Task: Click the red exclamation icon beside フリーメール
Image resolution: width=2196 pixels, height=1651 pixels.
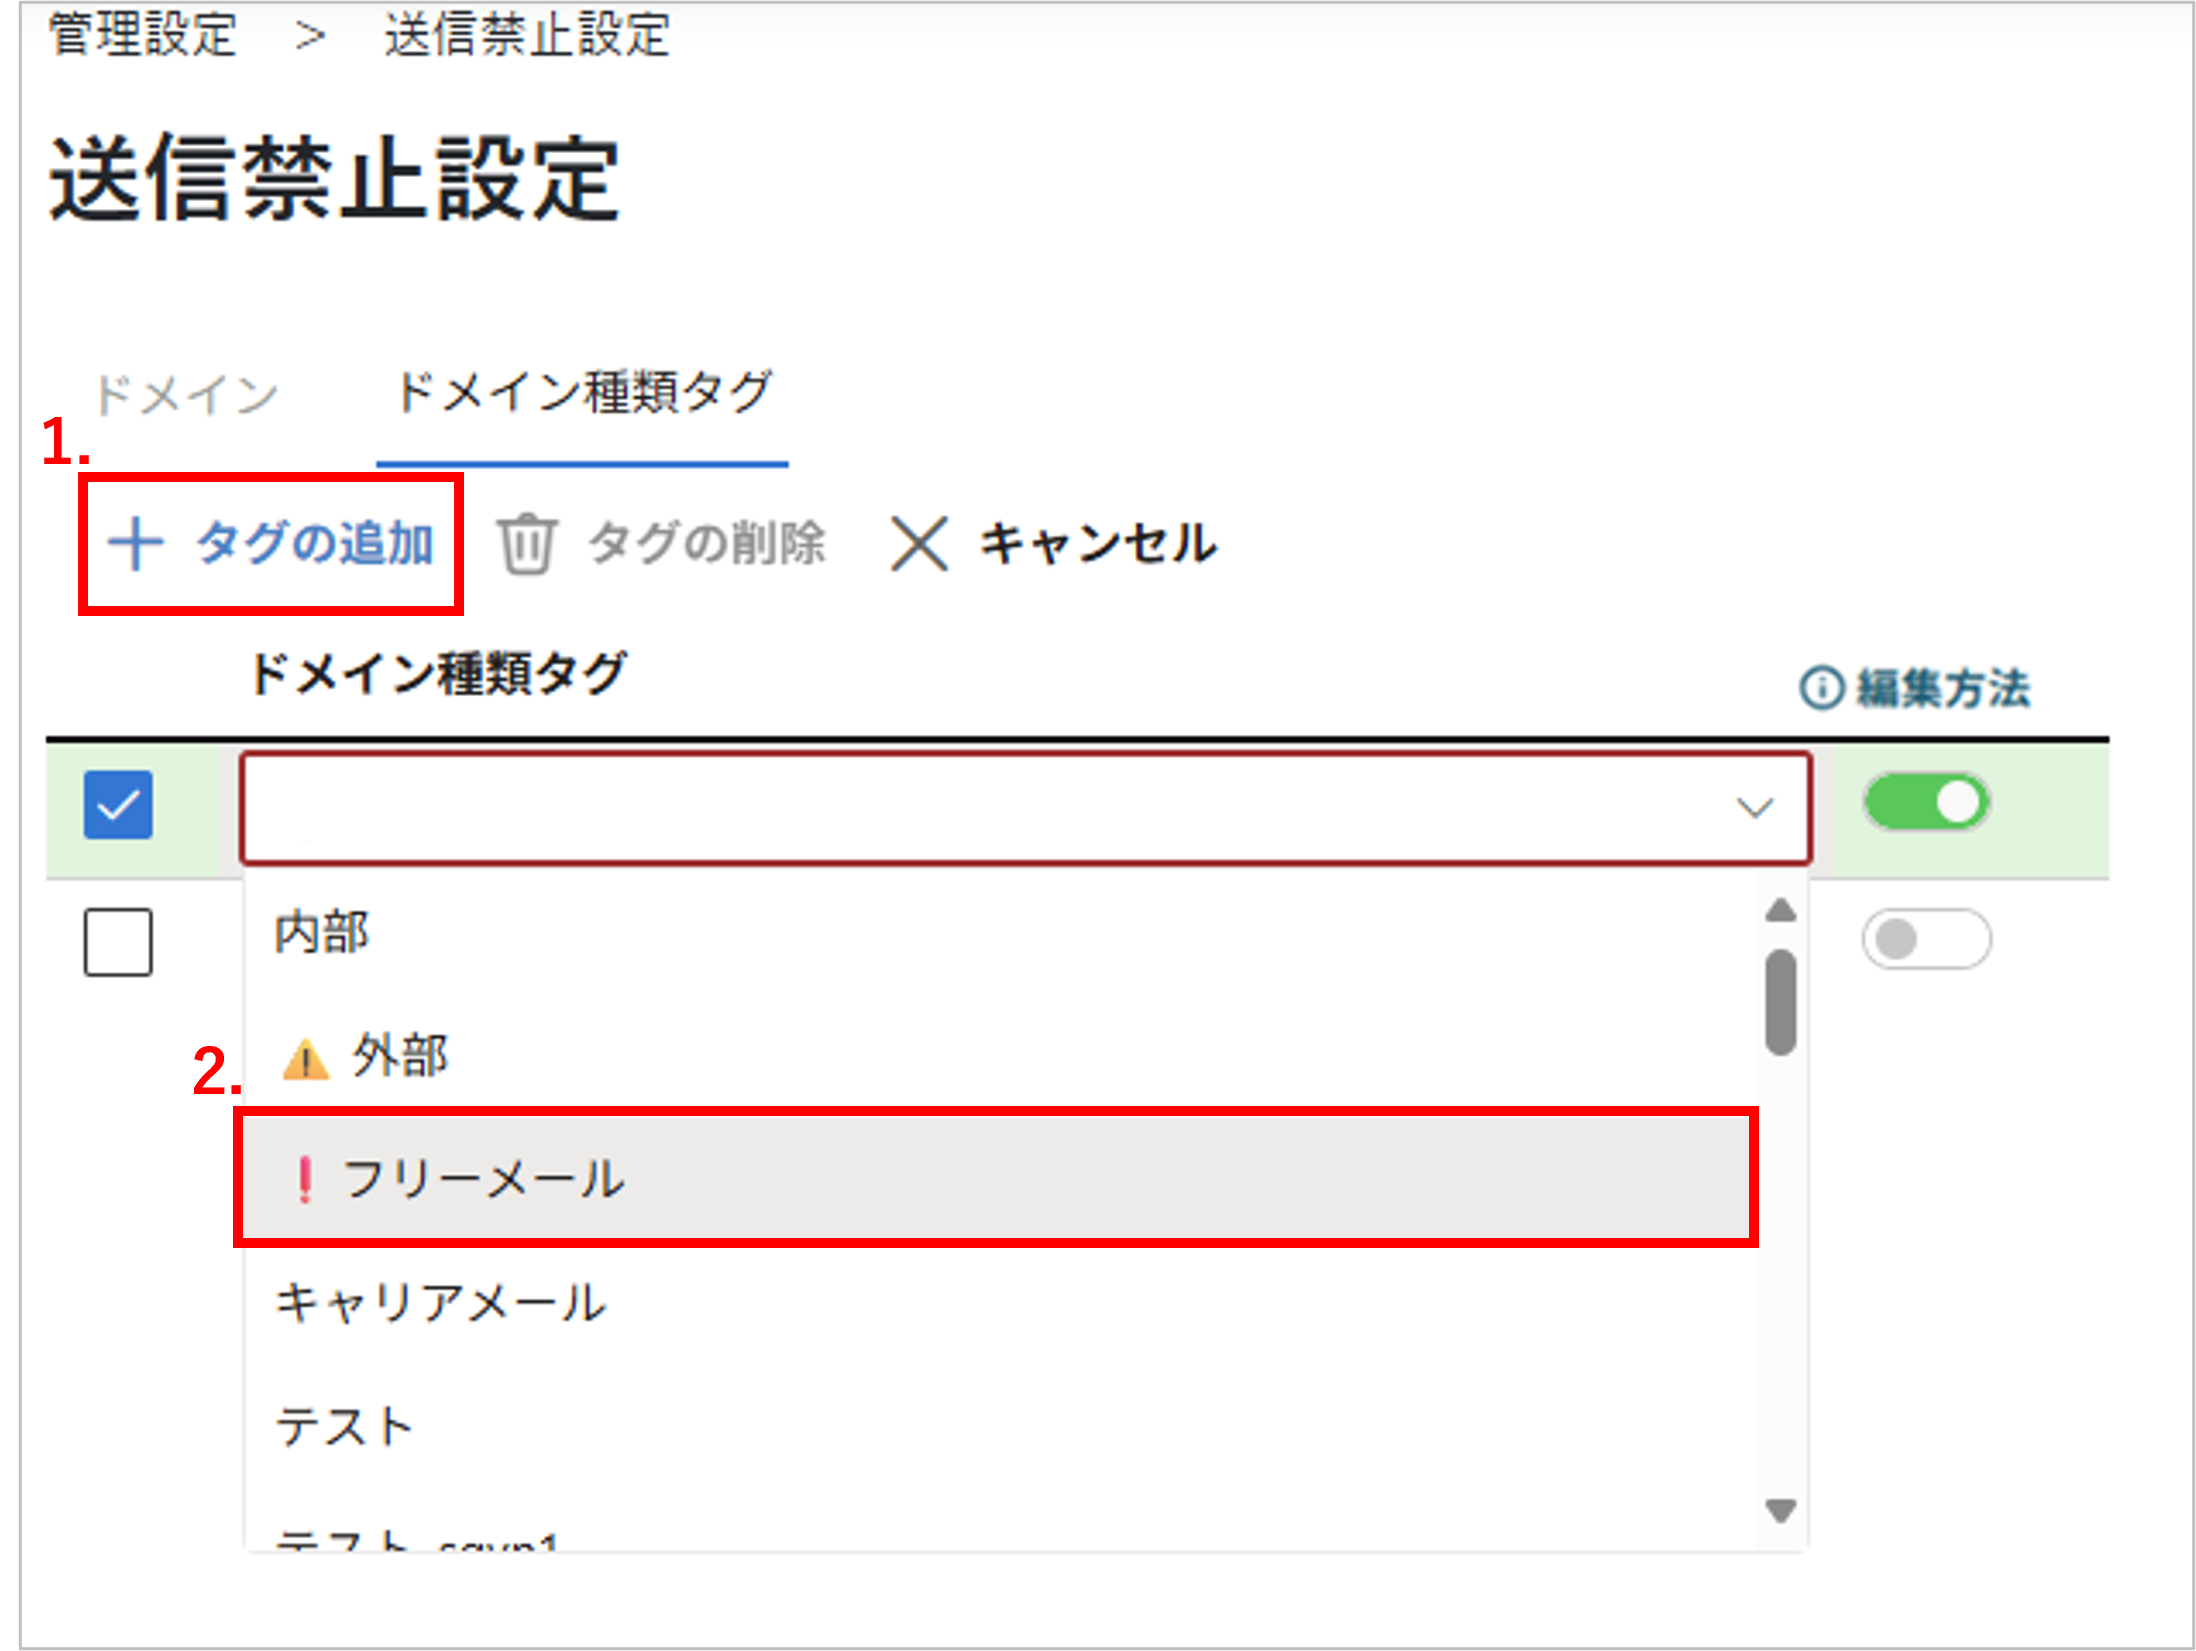Action: click(x=305, y=1179)
